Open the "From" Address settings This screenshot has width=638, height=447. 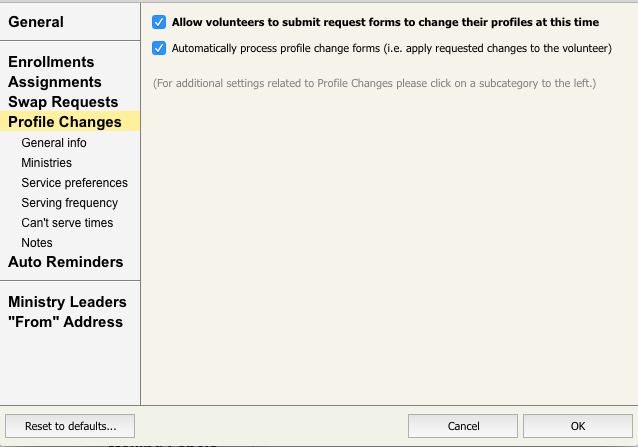pyautogui.click(x=65, y=322)
